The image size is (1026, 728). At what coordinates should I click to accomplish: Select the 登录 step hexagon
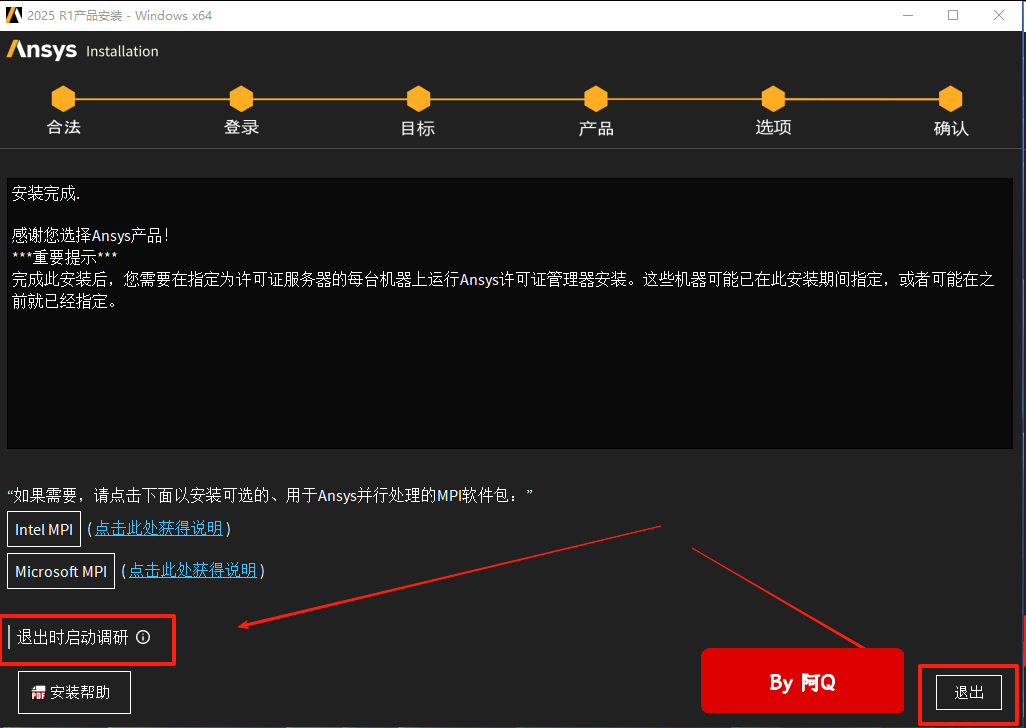[241, 99]
